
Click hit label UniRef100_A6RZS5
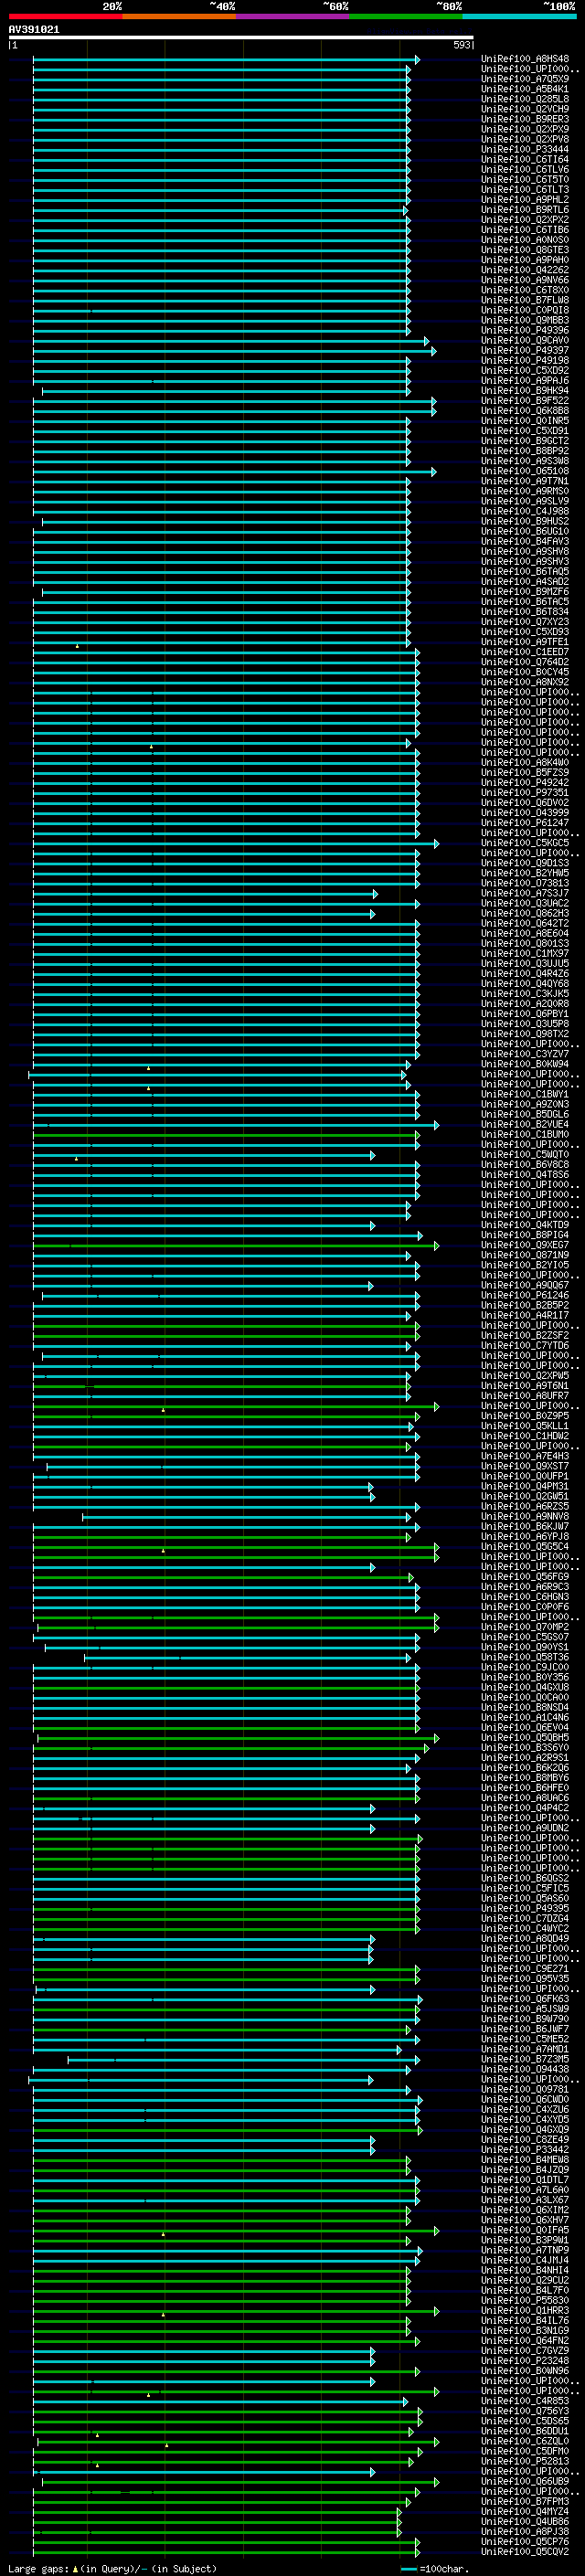click(x=525, y=1506)
